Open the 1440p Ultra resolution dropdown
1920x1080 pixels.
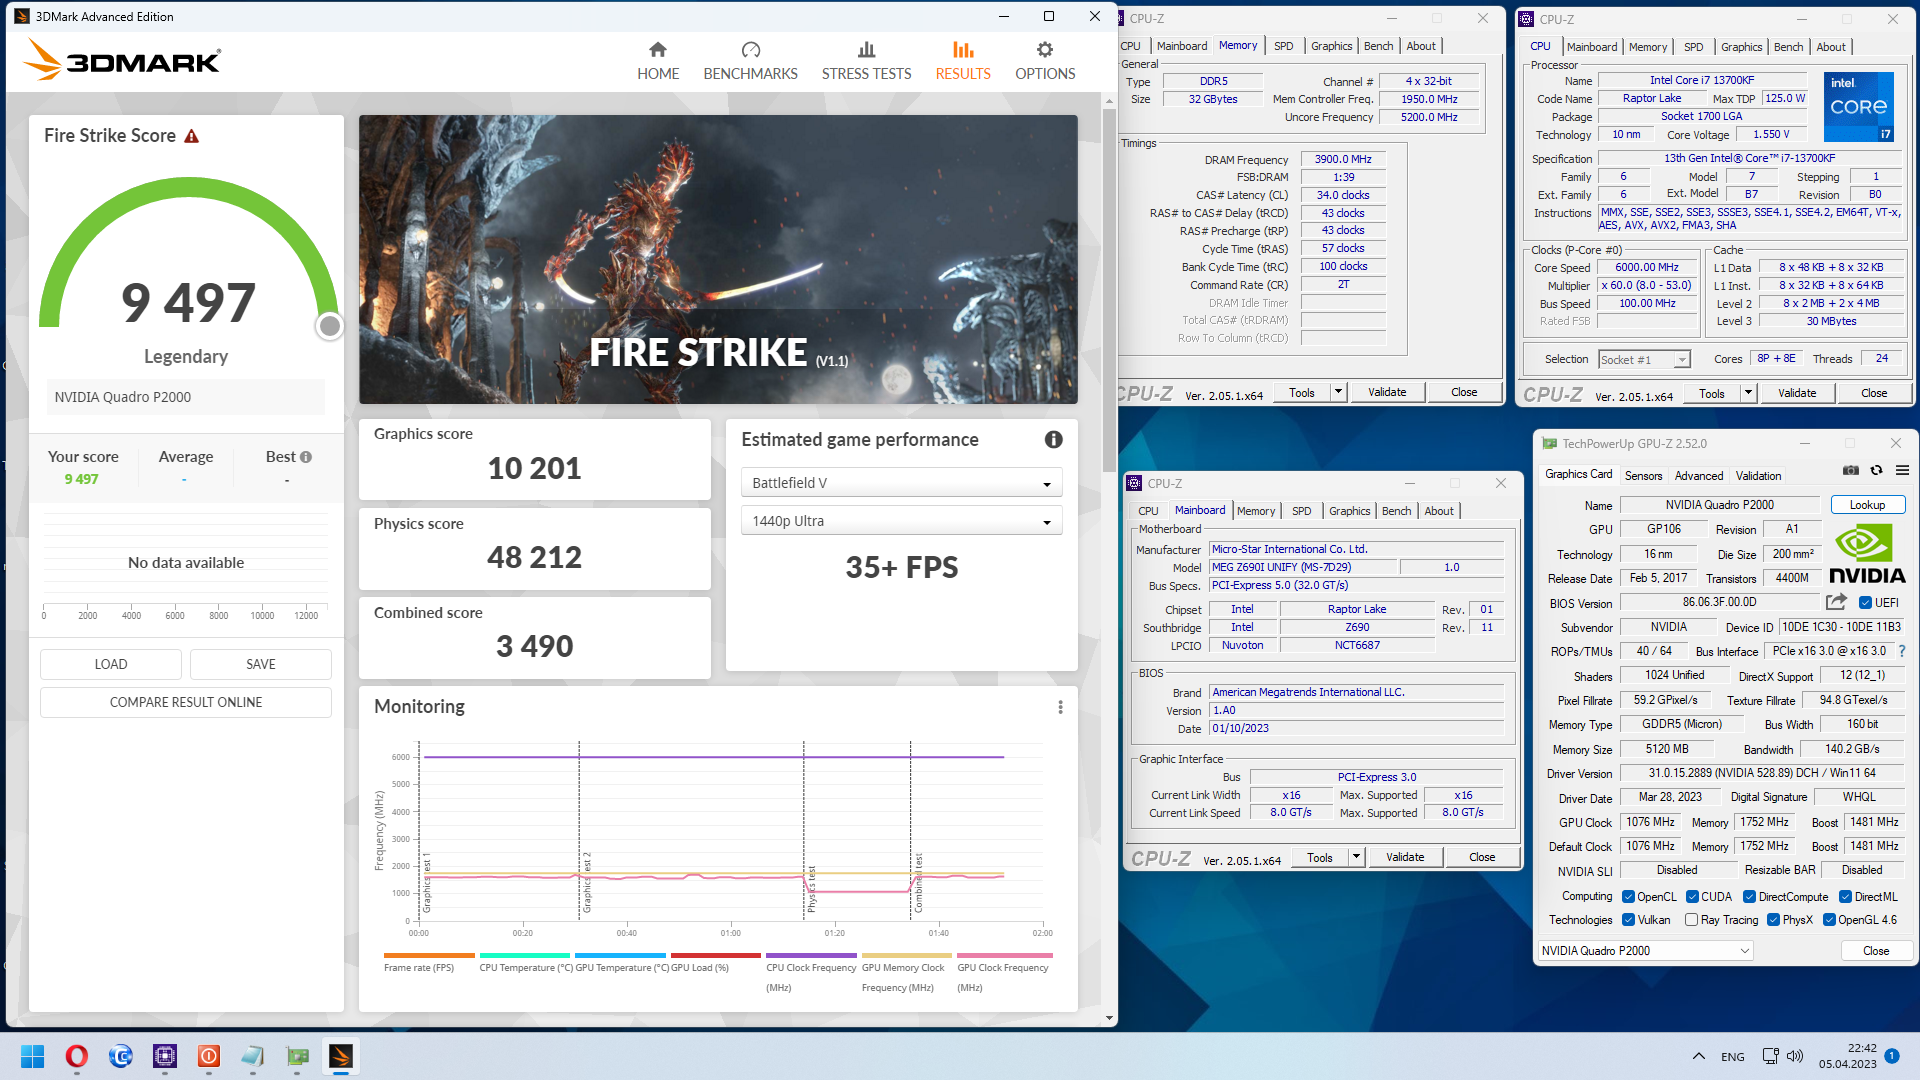[x=901, y=521]
